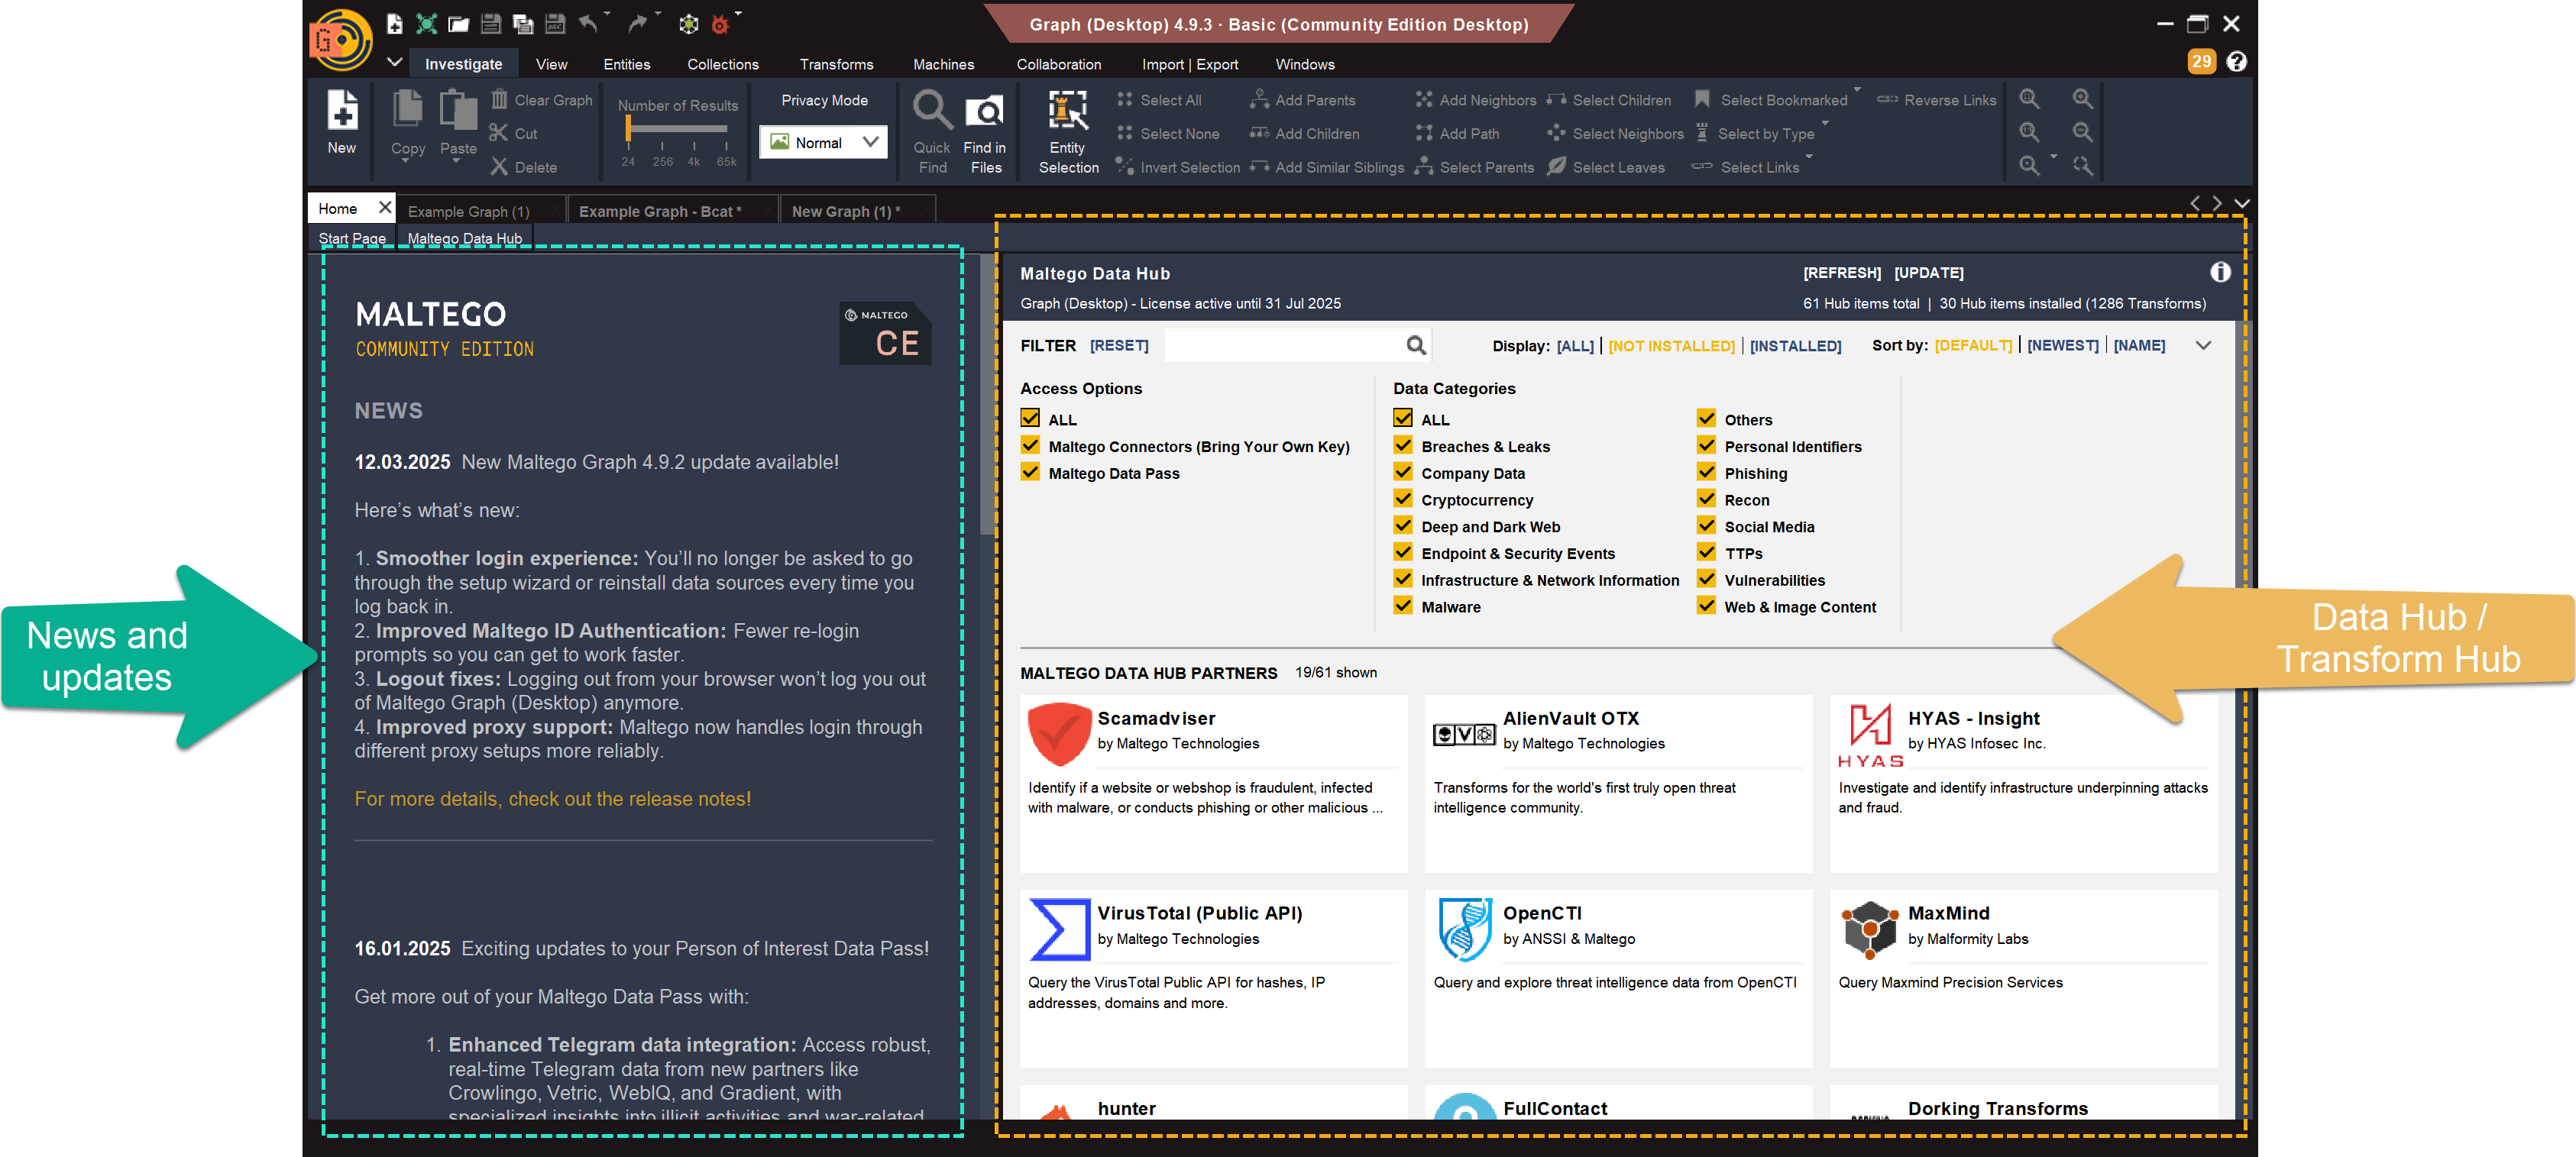Viewport: 2576px width, 1157px height.
Task: Click the [UPDATE] link
Action: [x=1928, y=272]
